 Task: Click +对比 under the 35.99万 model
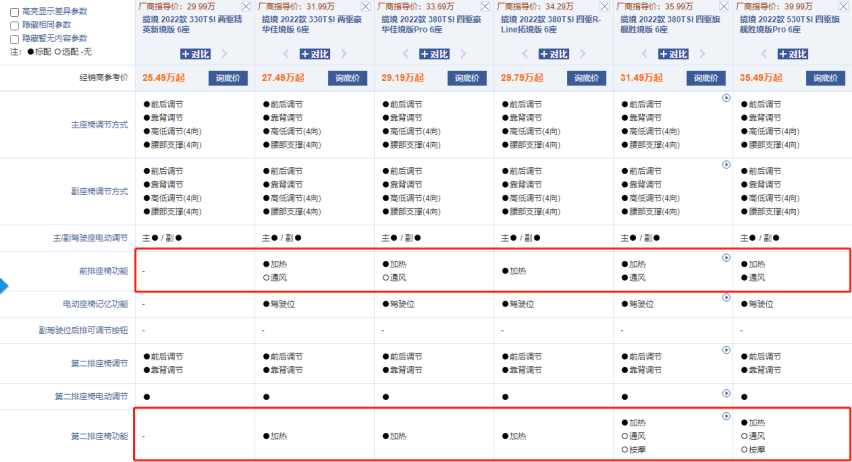tap(673, 54)
